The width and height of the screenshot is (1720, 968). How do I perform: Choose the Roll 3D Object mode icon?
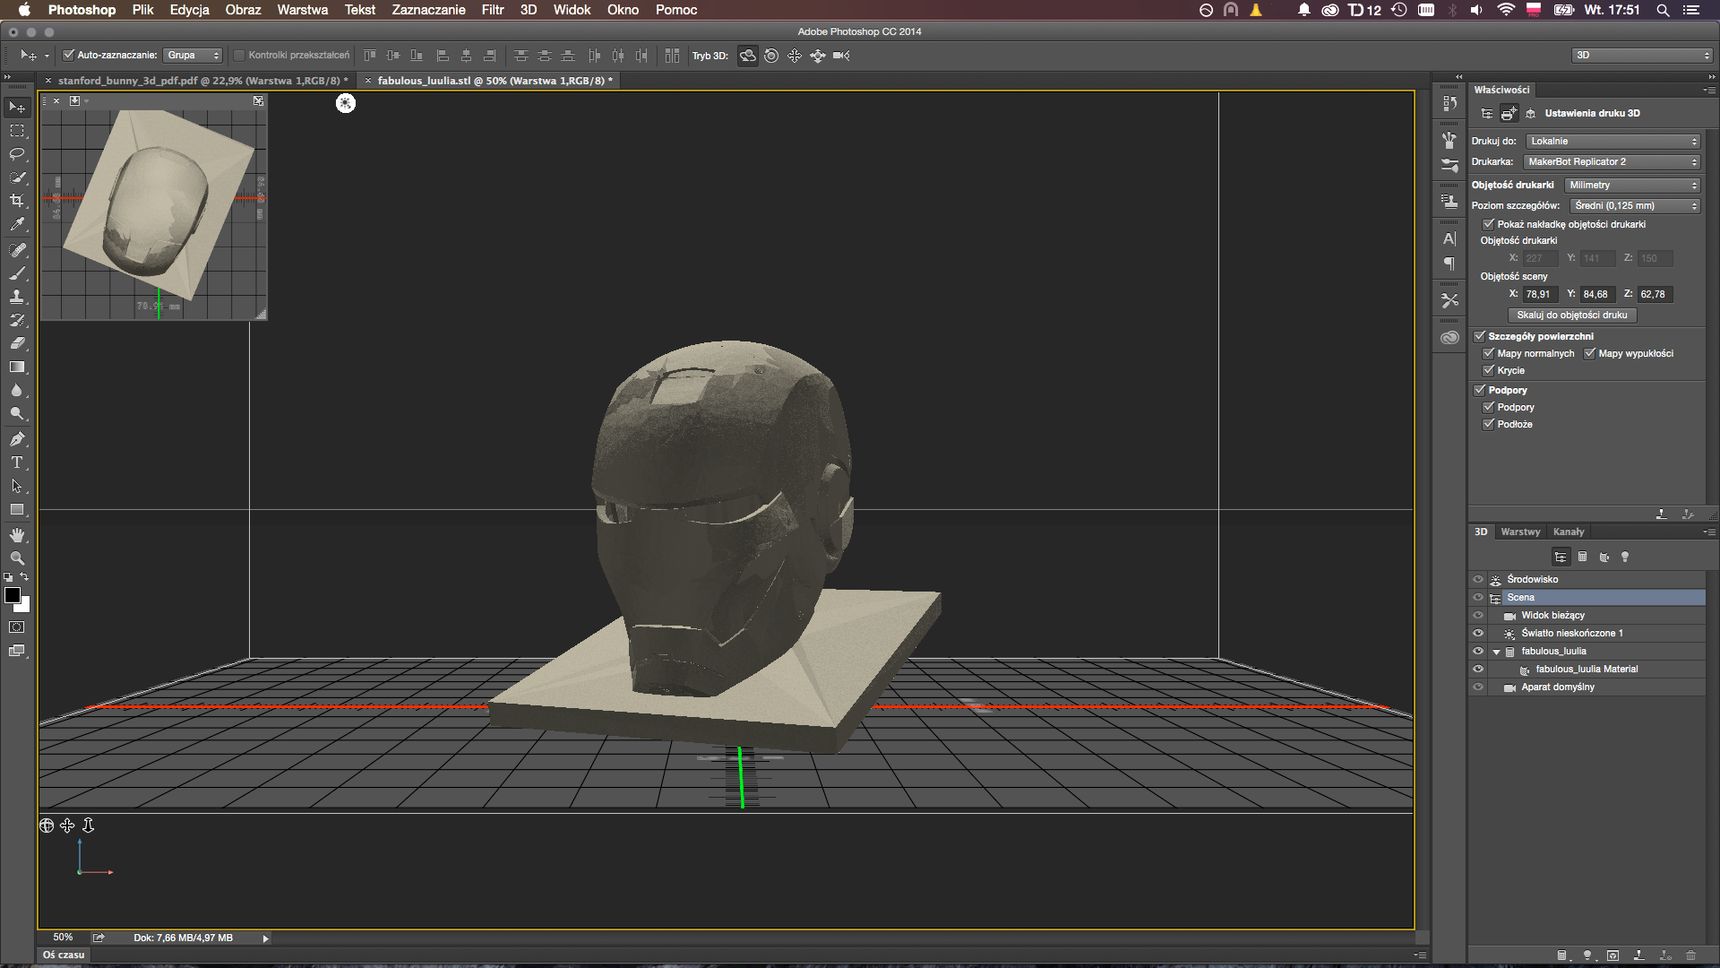pyautogui.click(x=771, y=56)
